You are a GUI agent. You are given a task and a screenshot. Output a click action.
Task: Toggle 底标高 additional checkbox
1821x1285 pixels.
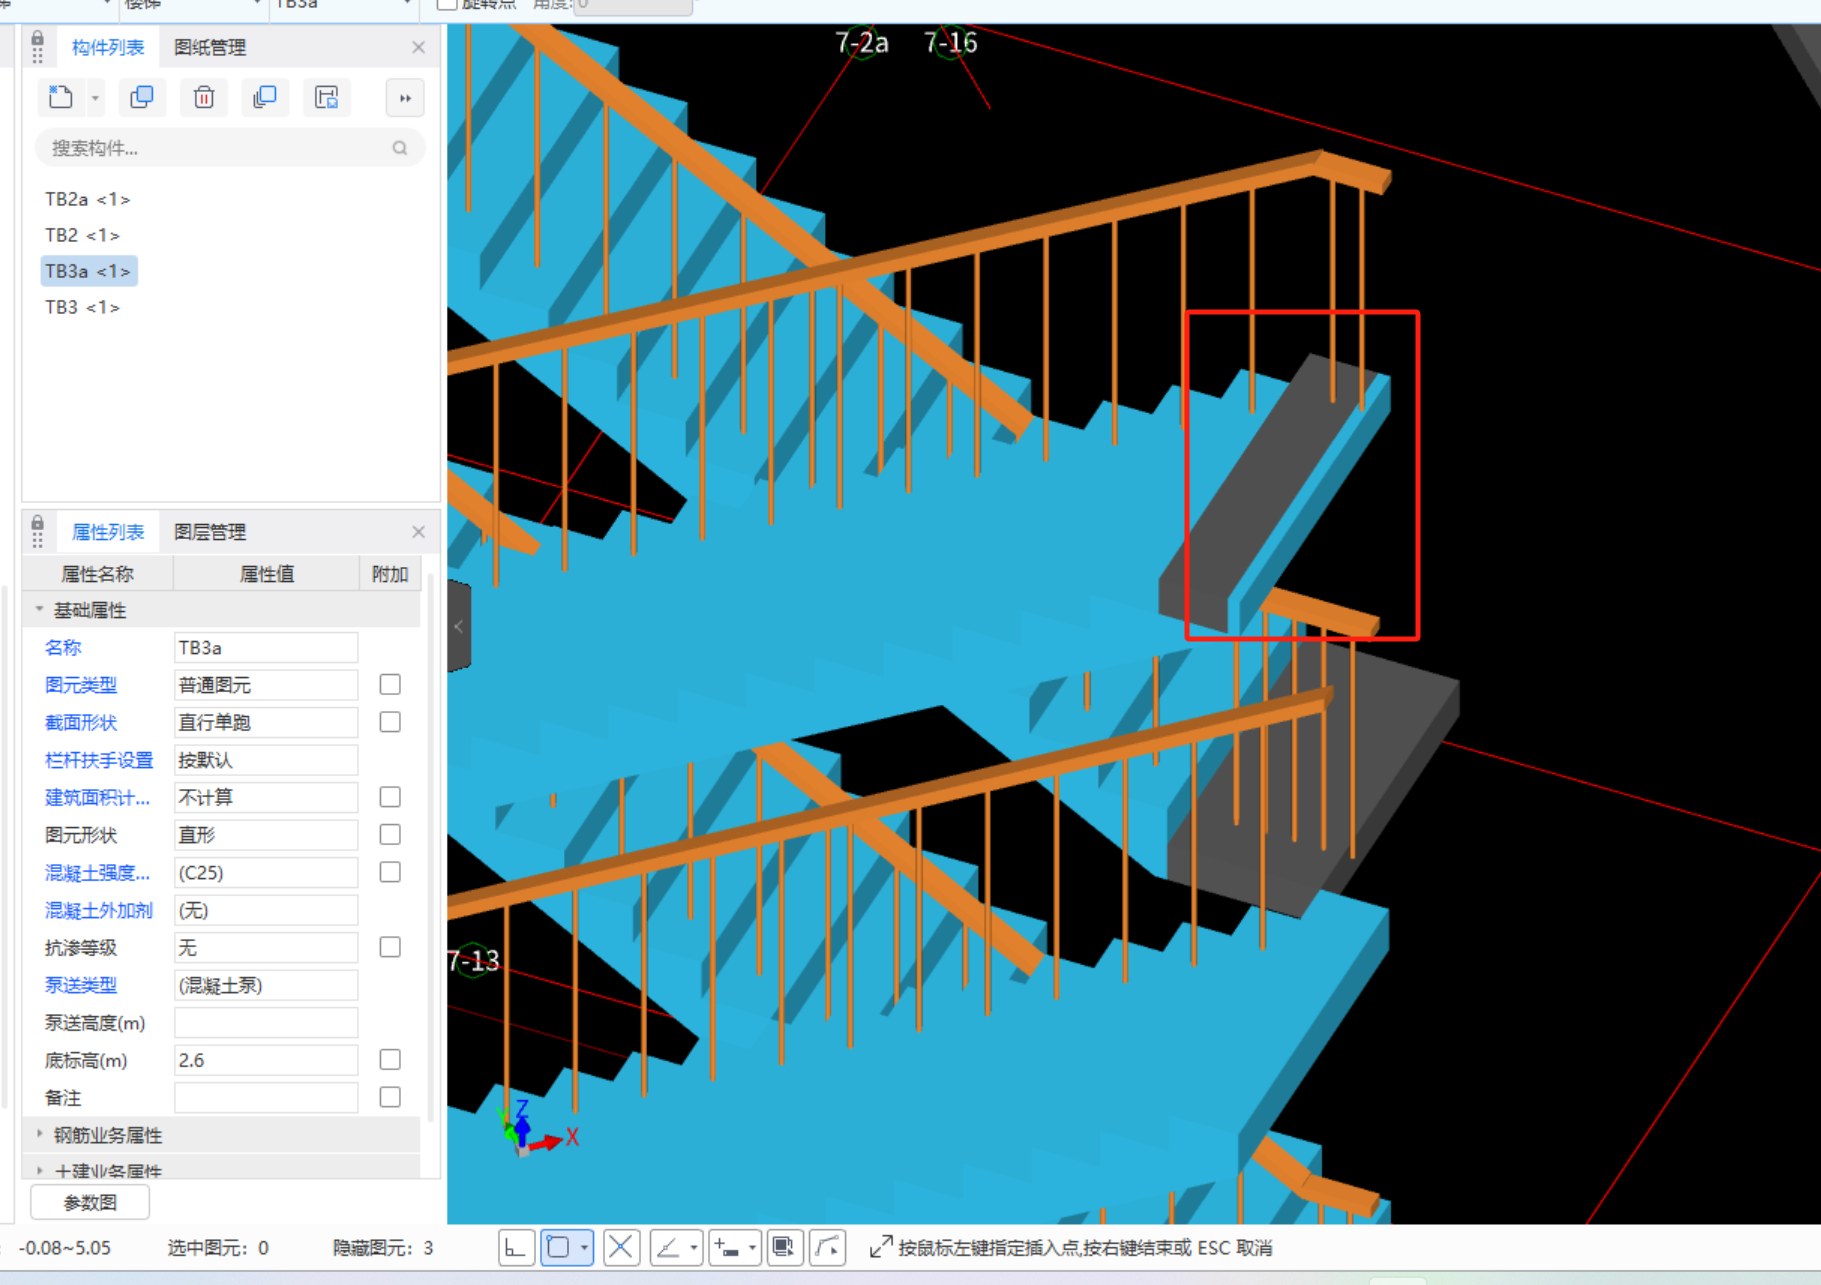390,1060
